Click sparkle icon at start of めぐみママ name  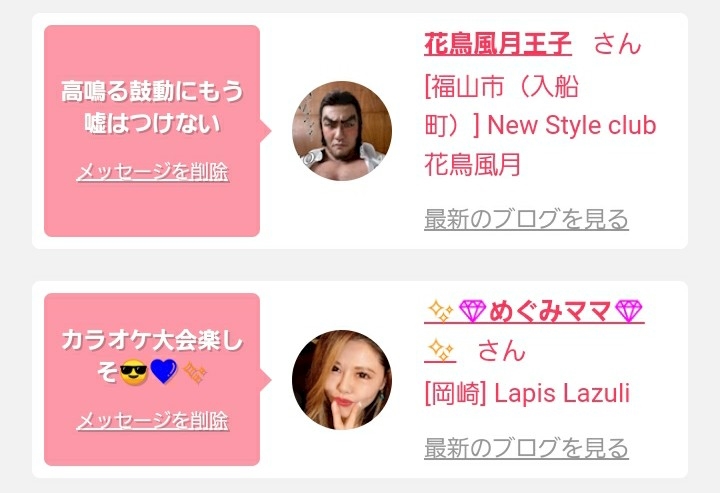[x=440, y=311]
